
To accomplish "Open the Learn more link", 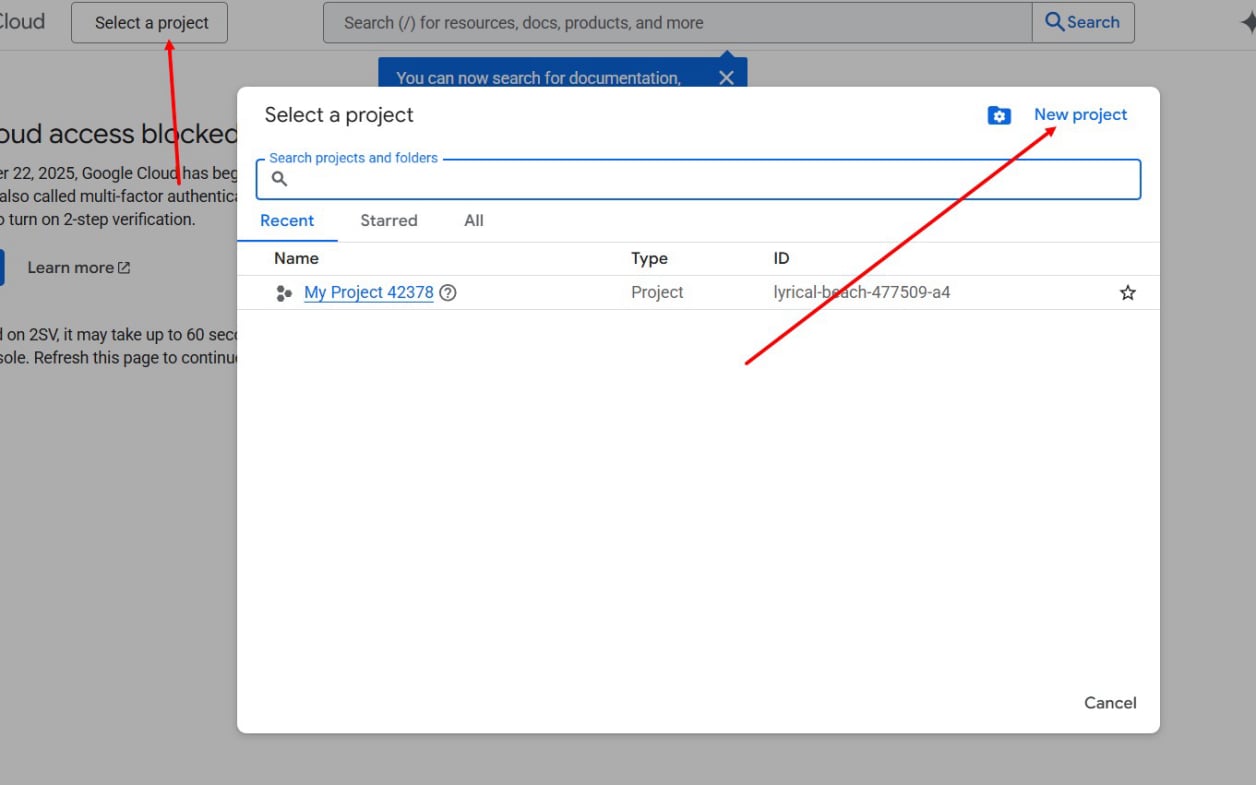I will point(78,268).
